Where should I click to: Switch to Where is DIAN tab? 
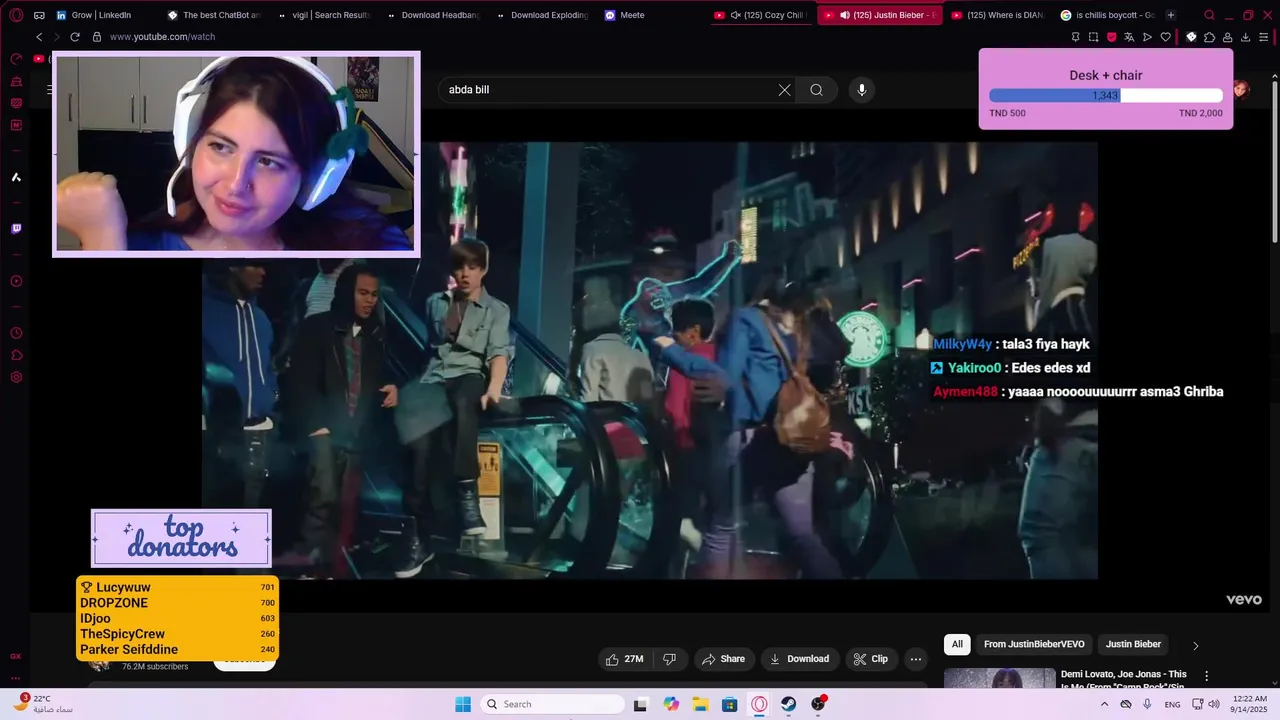pyautogui.click(x=997, y=15)
